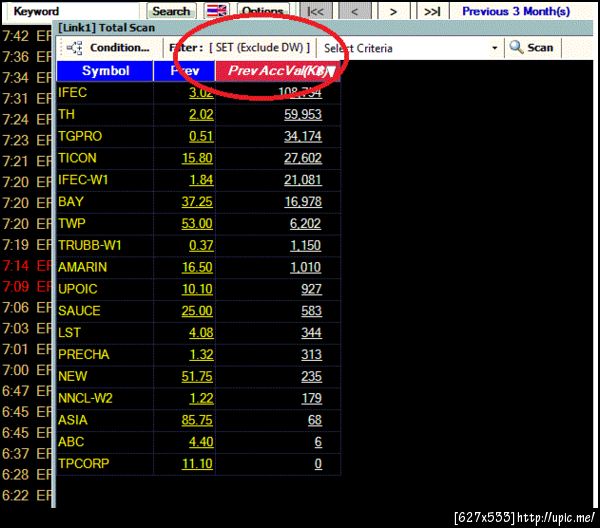Image resolution: width=600 pixels, height=528 pixels.
Task: Open the 6:22 news entry
Action: coord(27,495)
